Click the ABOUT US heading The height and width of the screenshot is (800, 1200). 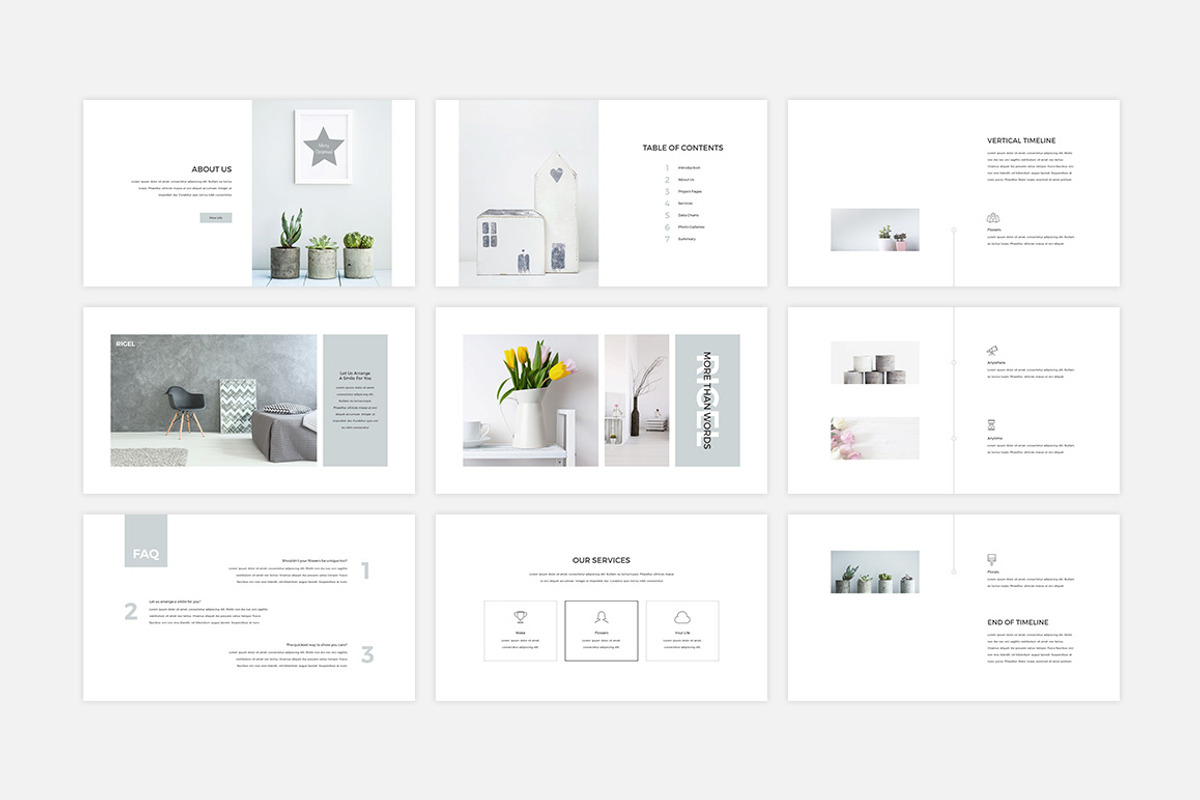click(x=212, y=169)
